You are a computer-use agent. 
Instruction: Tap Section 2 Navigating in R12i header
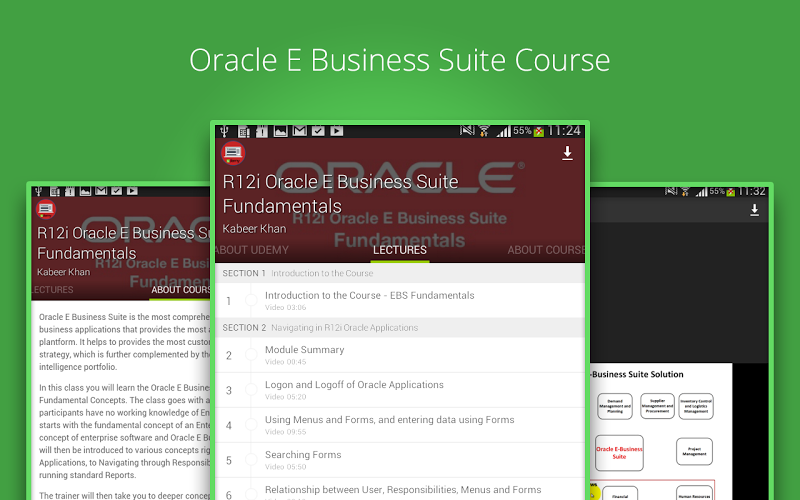(x=399, y=328)
